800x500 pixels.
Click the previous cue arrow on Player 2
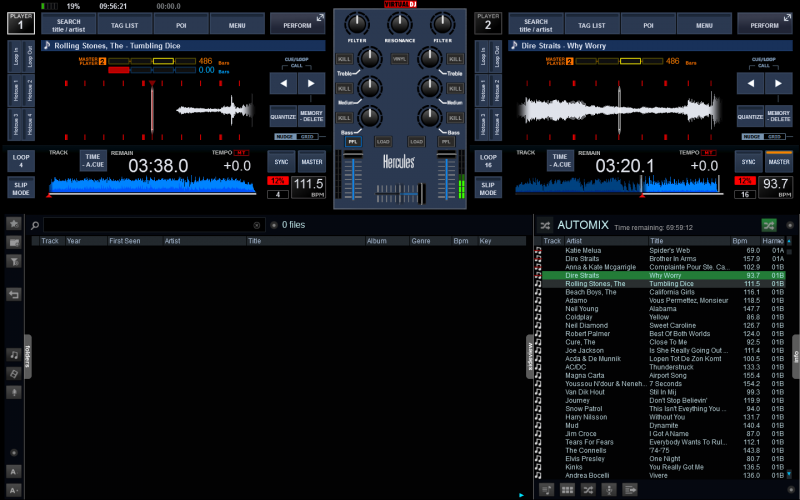[x=751, y=83]
